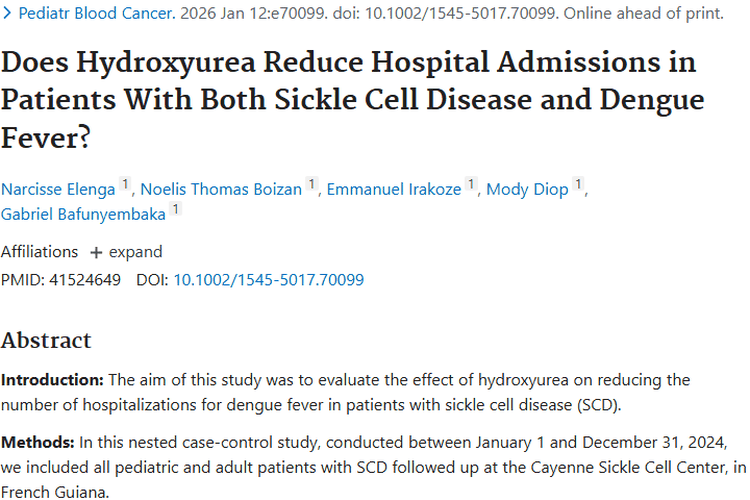
Task: Click affiliation superscript 1 after Mody Diop
Action: [578, 185]
